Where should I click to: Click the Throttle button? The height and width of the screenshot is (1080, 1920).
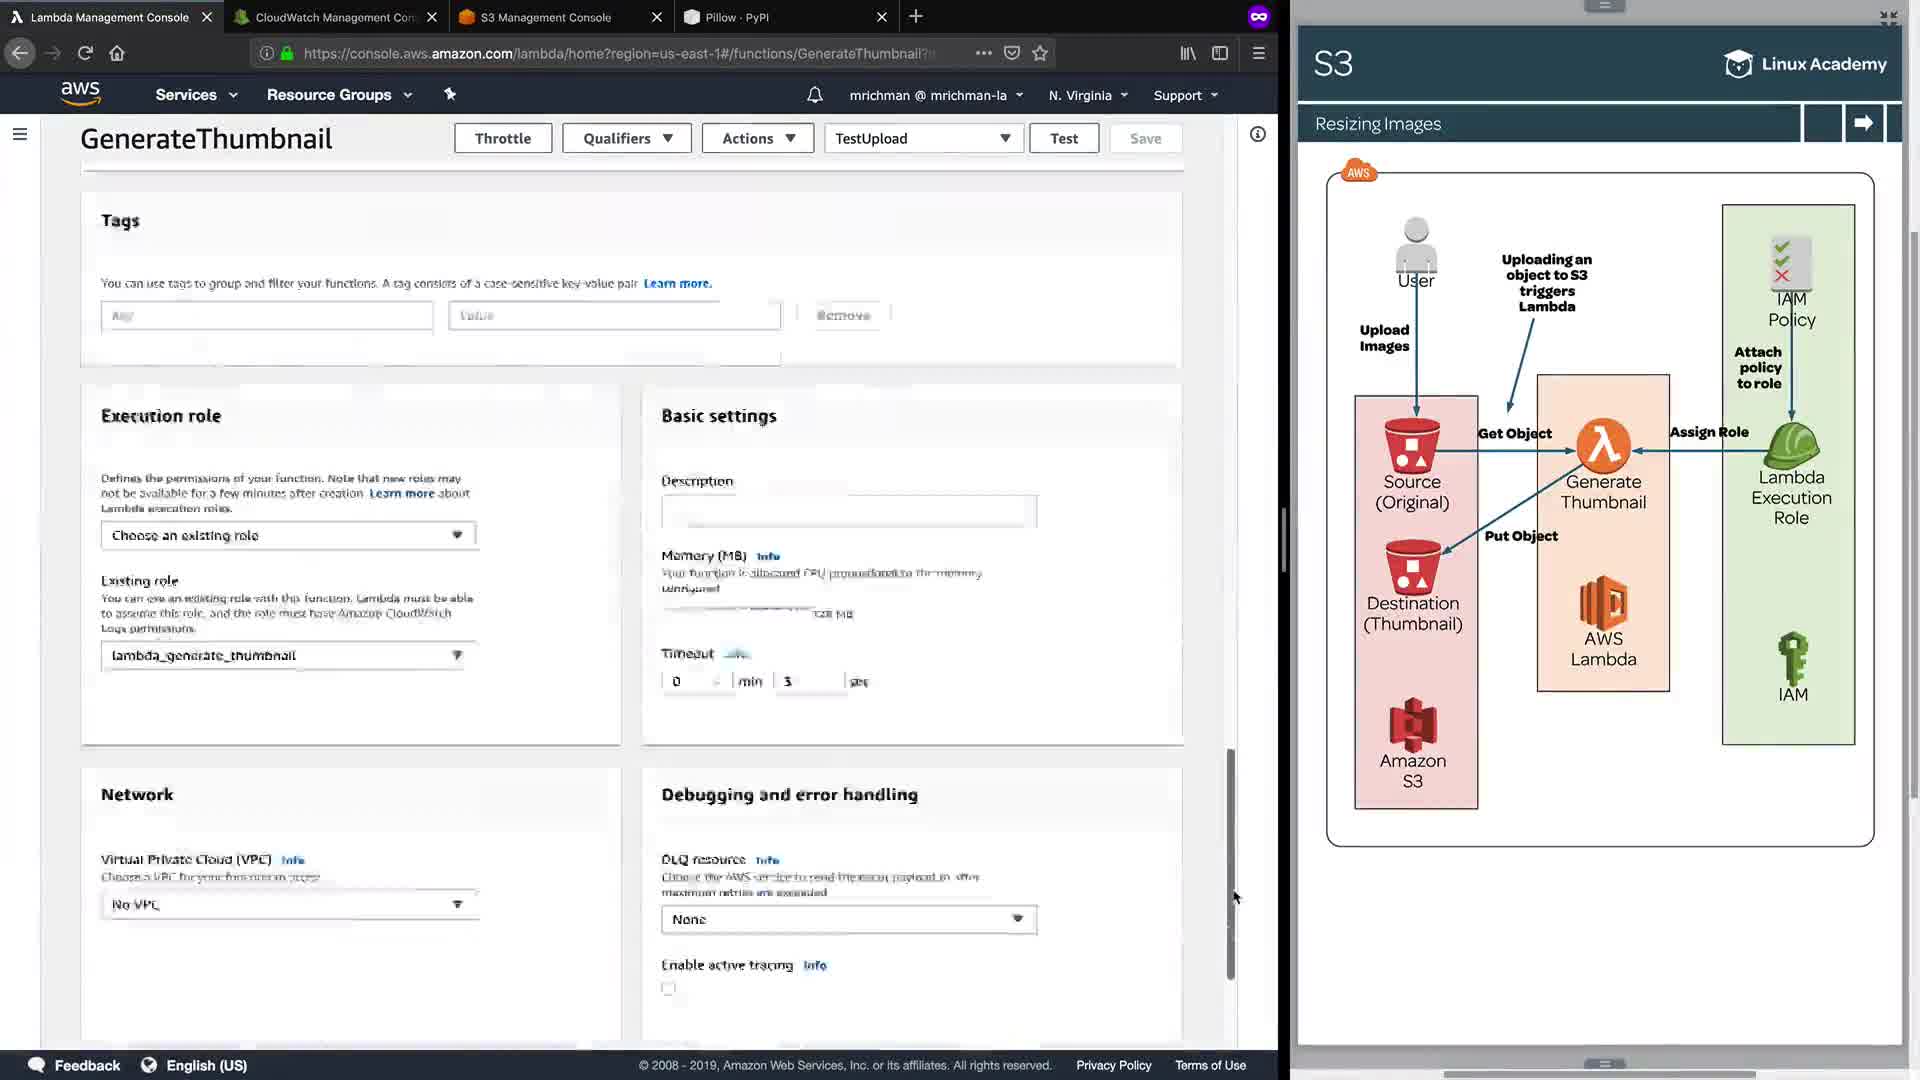click(x=502, y=138)
